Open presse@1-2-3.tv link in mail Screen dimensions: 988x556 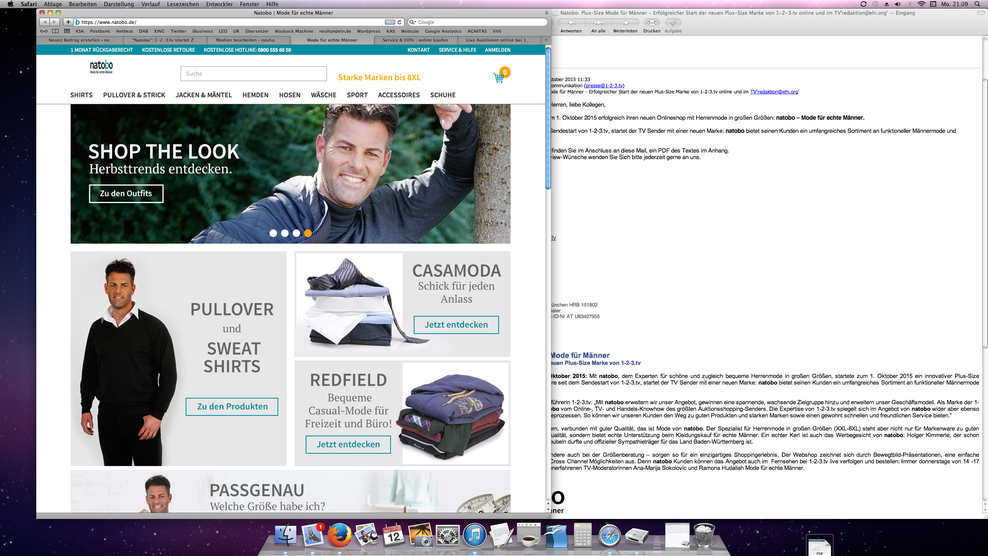tap(604, 86)
